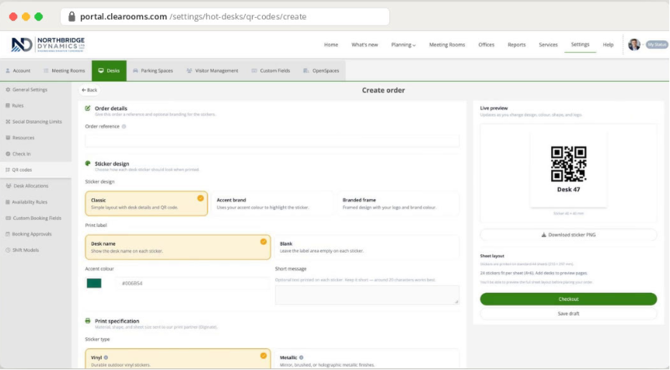Image resolution: width=670 pixels, height=370 pixels.
Task: Click the accent colour hex input
Action: point(192,283)
